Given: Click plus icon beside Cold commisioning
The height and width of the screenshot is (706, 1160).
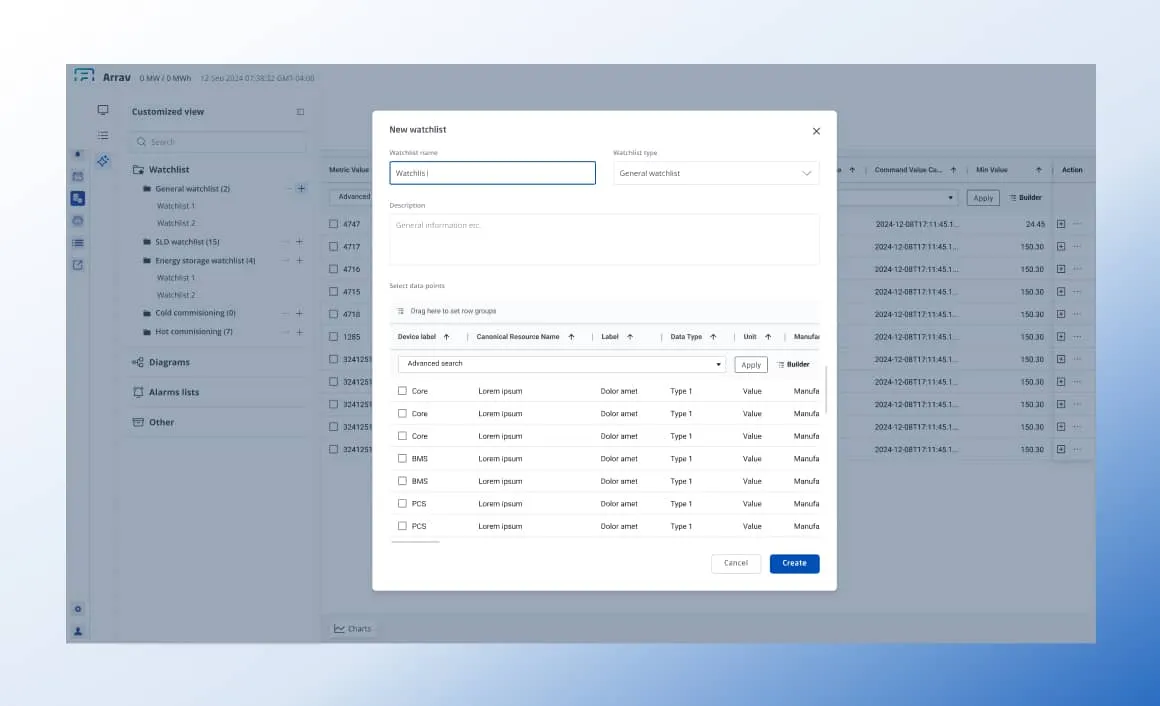Looking at the screenshot, I should click(300, 313).
